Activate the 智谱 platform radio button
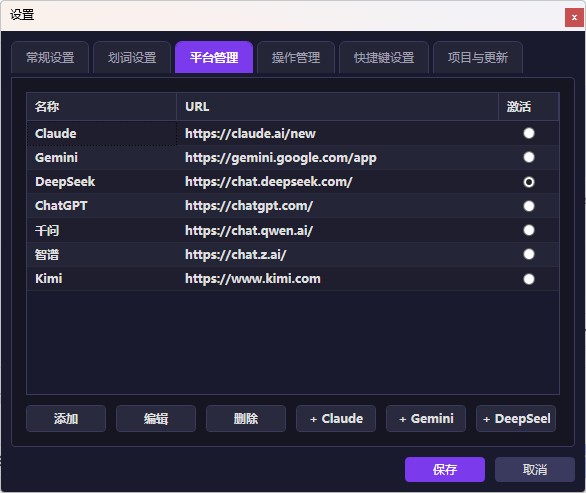Viewport: 586px width, 493px height. click(x=528, y=255)
